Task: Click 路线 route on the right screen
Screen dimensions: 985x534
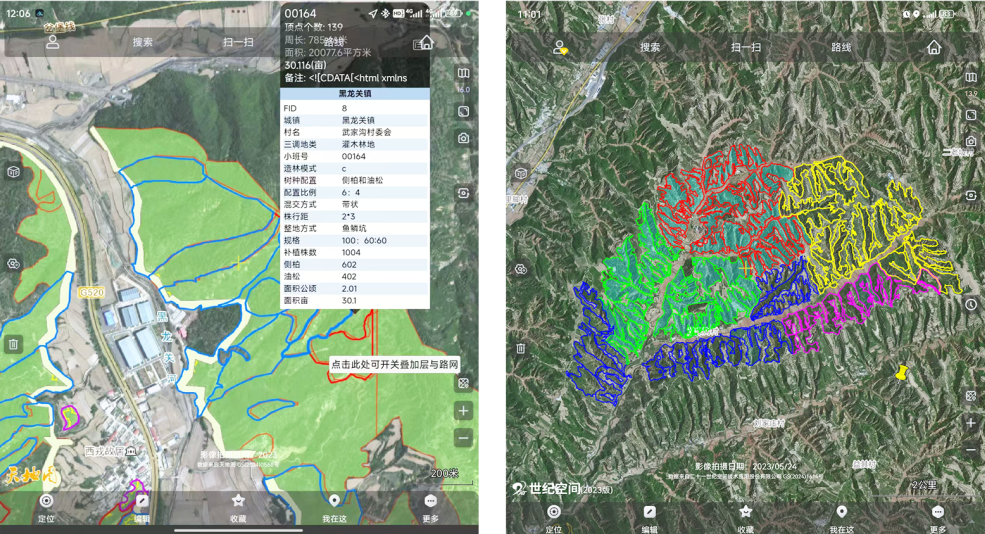Action: [841, 47]
